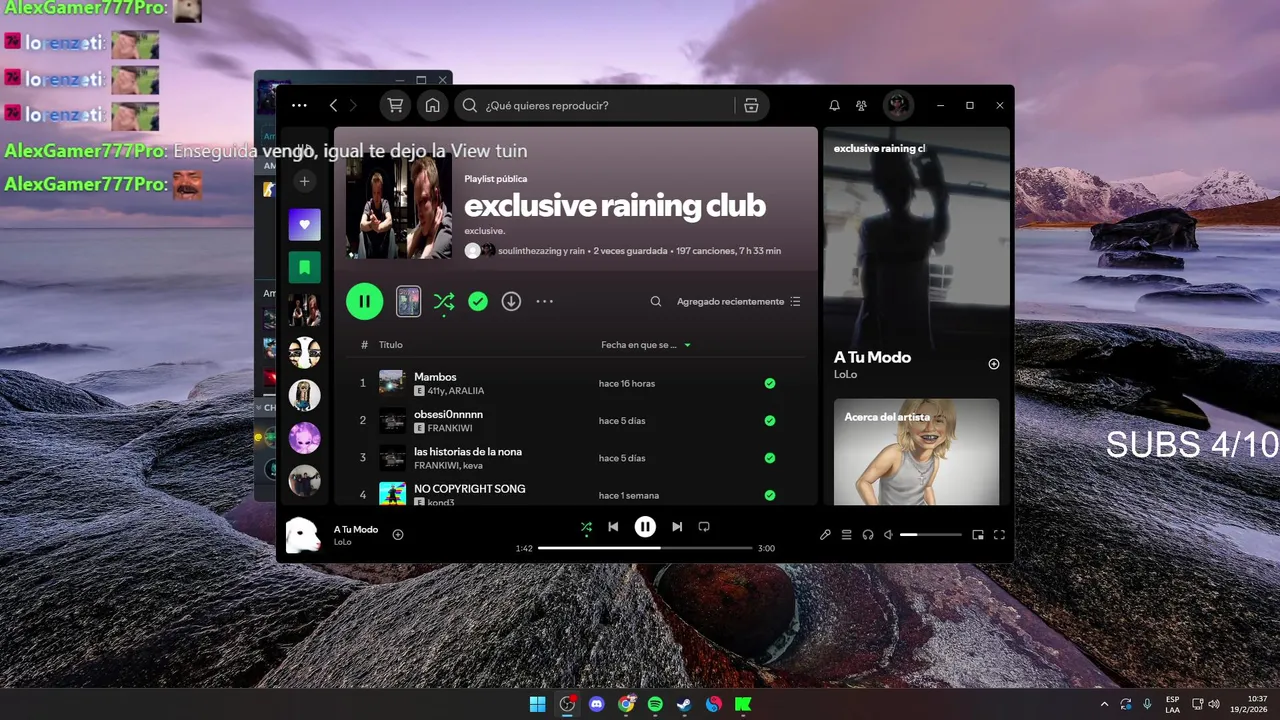Click the '¿Qué quieres reproducir?' search field
Image resolution: width=1280 pixels, height=720 pixels.
[611, 105]
